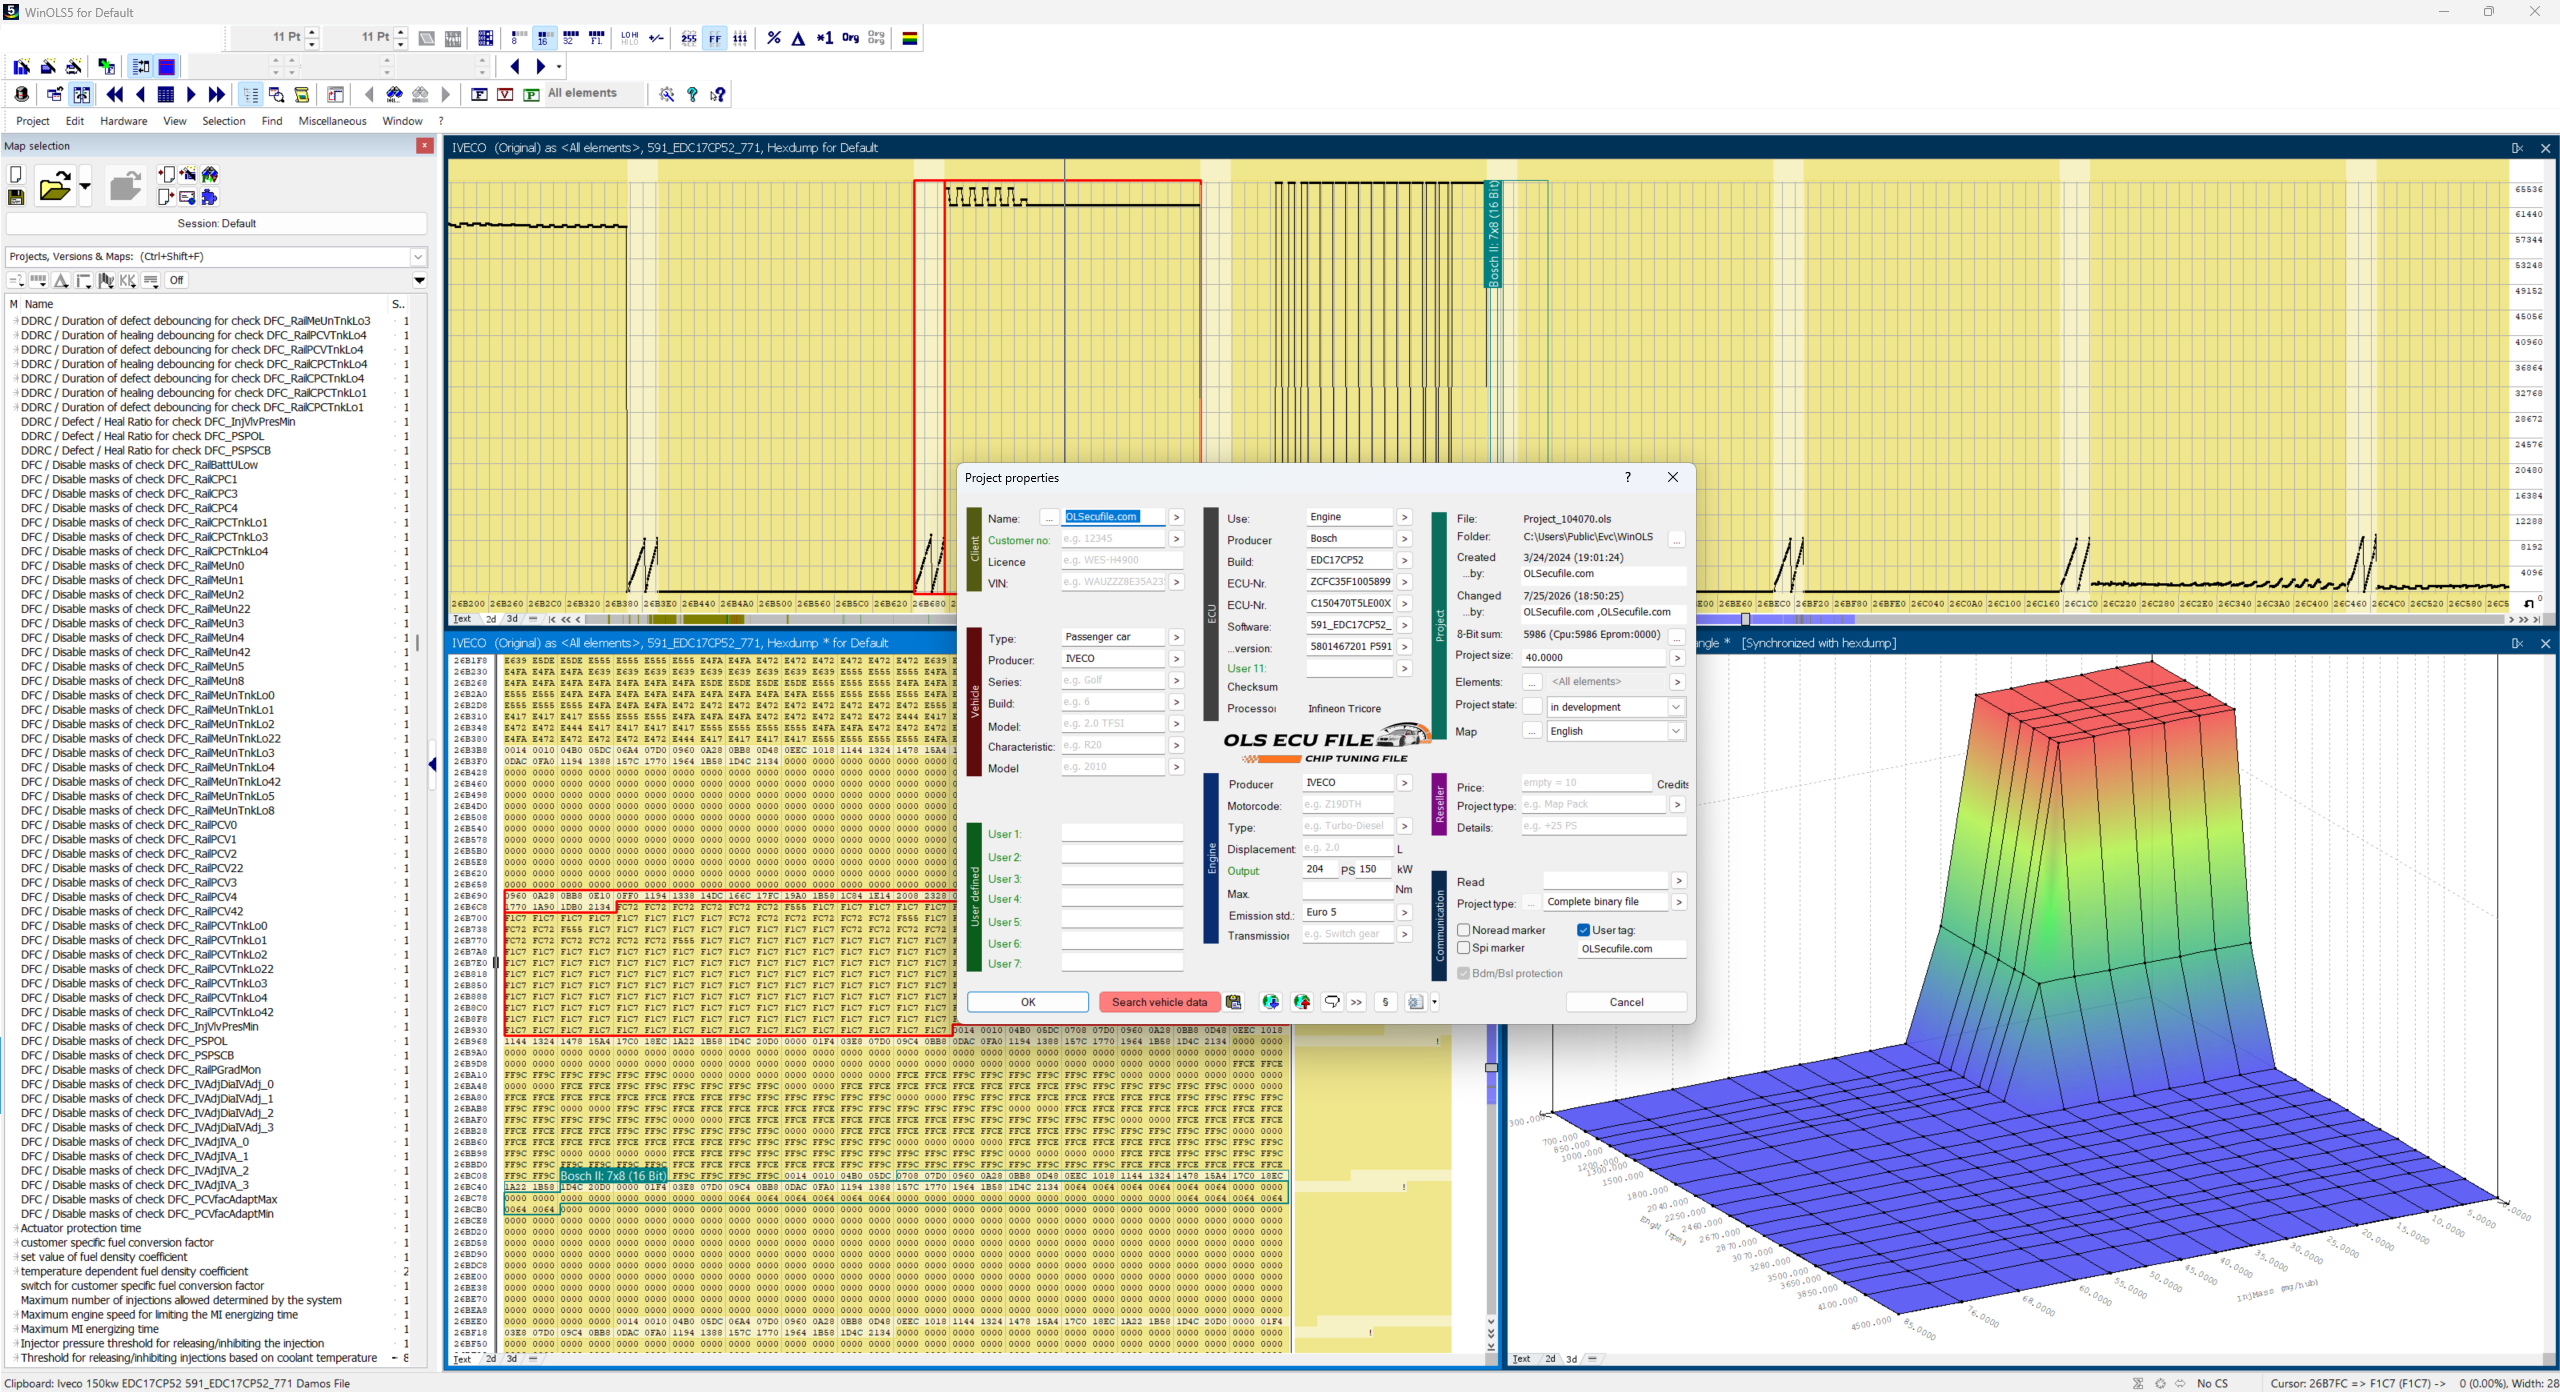Click Search vehicle data button
This screenshot has height=1392, width=2560.
(x=1159, y=1002)
